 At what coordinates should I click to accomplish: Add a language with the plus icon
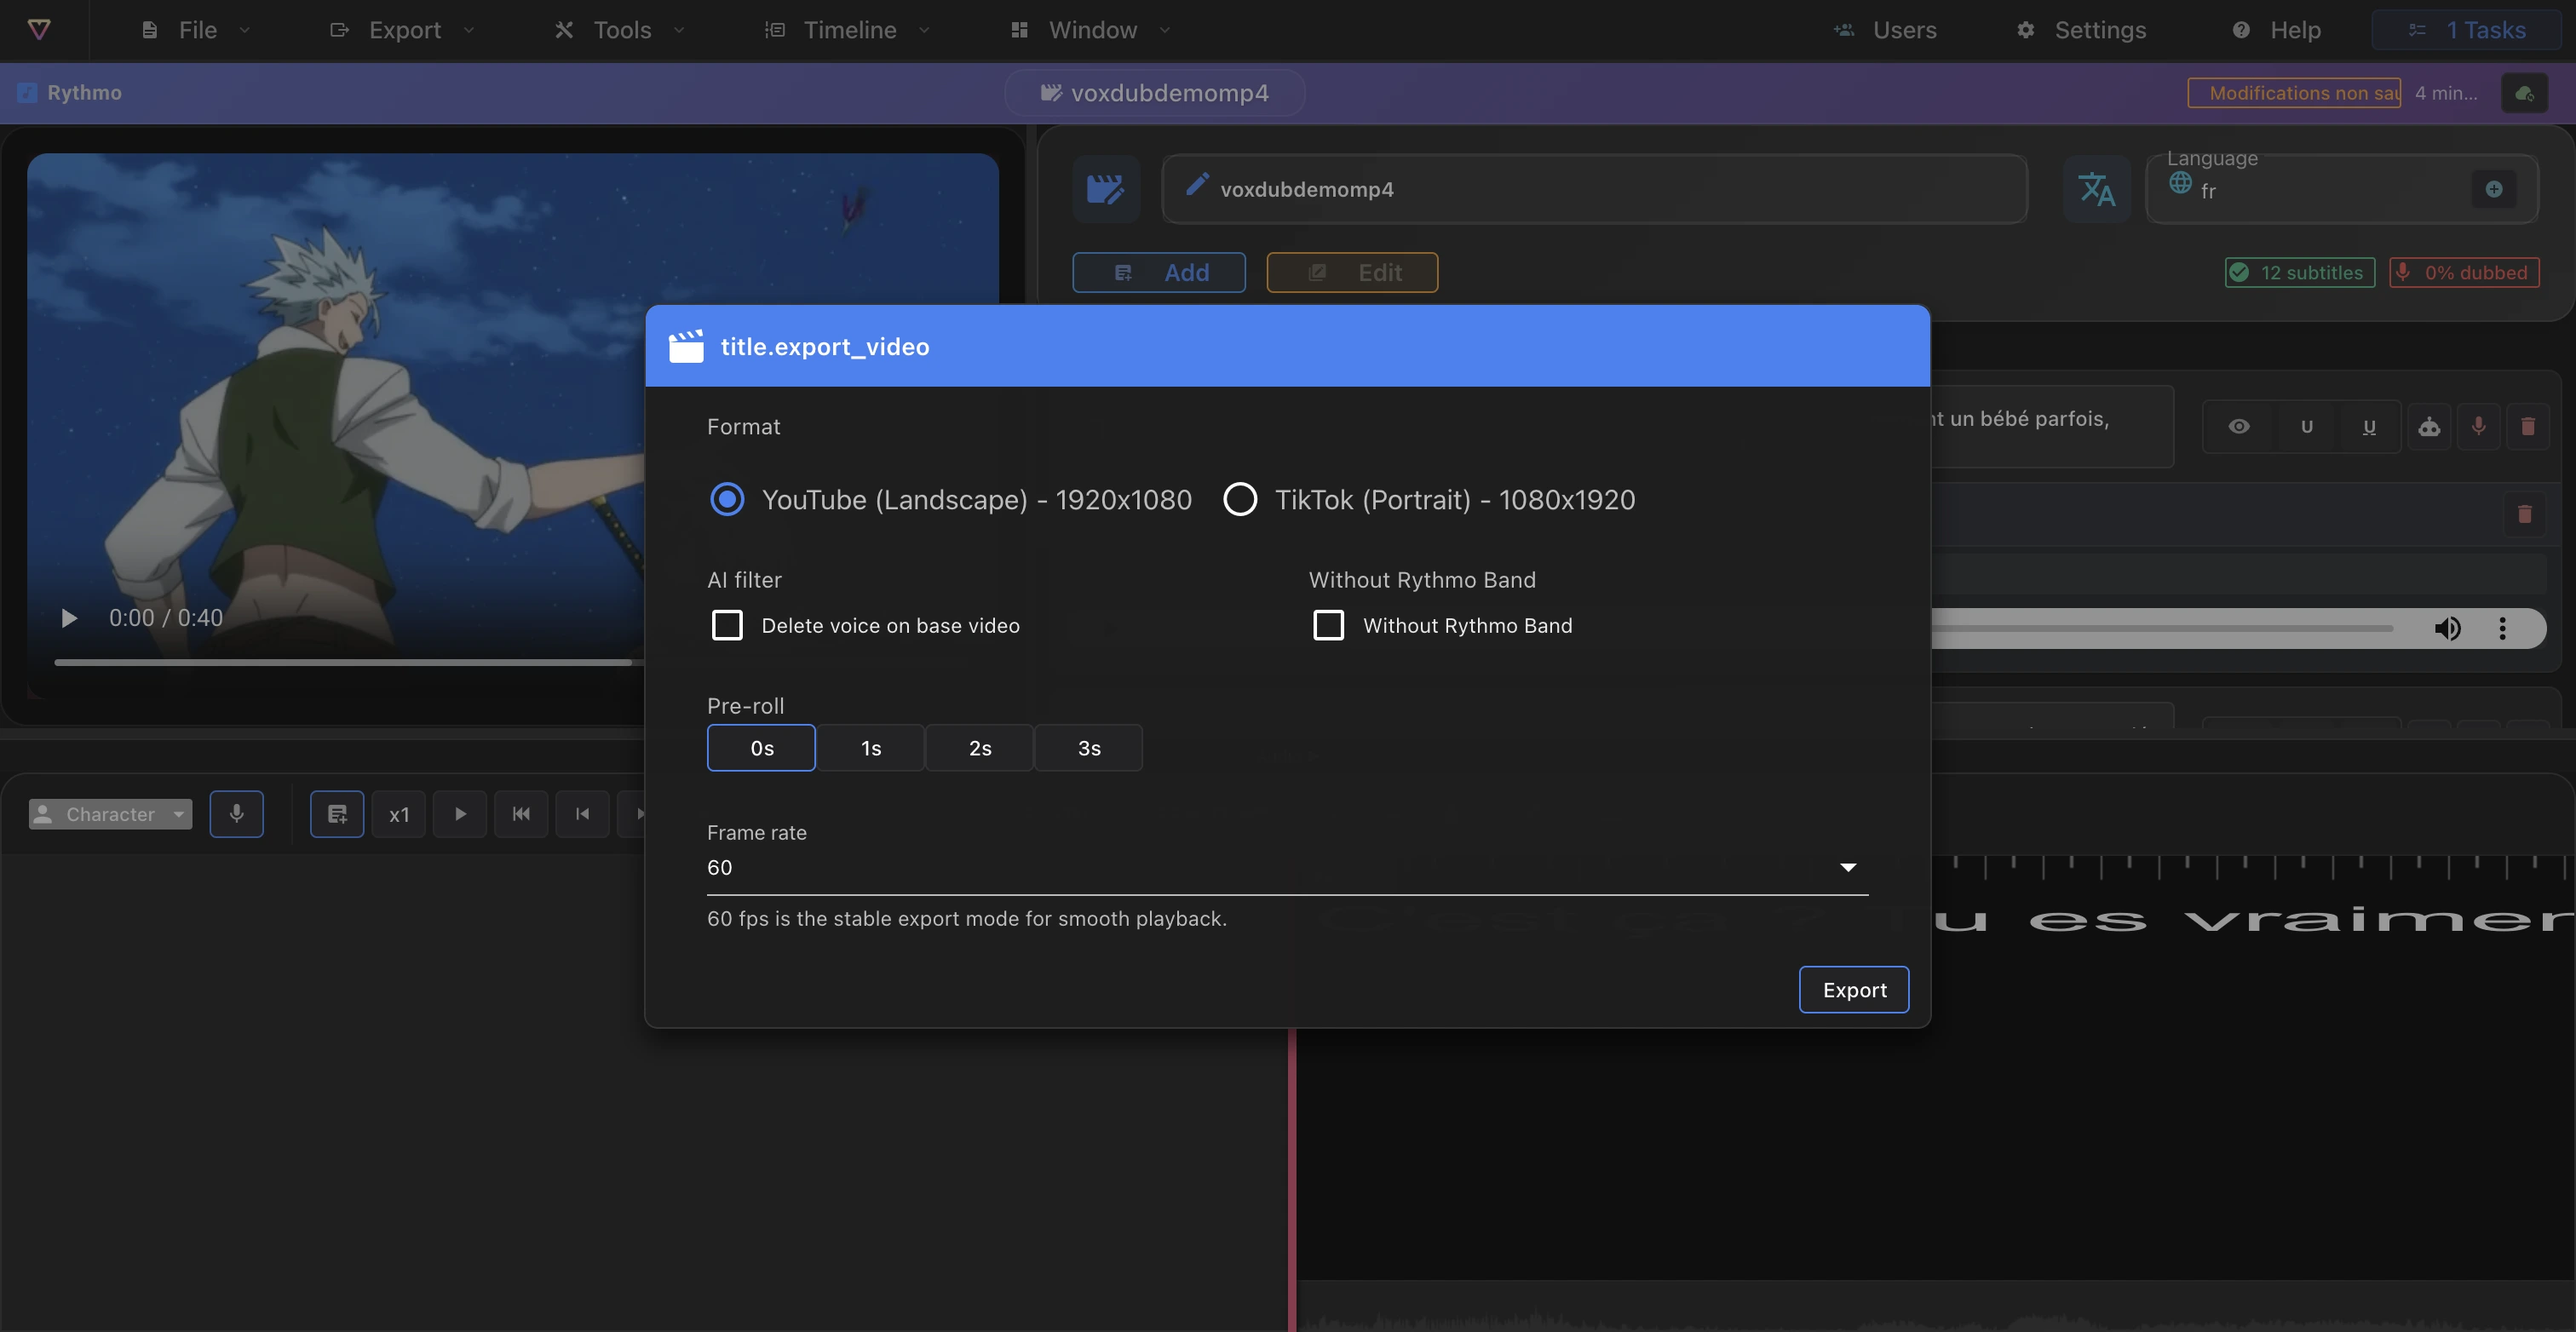click(x=2494, y=189)
